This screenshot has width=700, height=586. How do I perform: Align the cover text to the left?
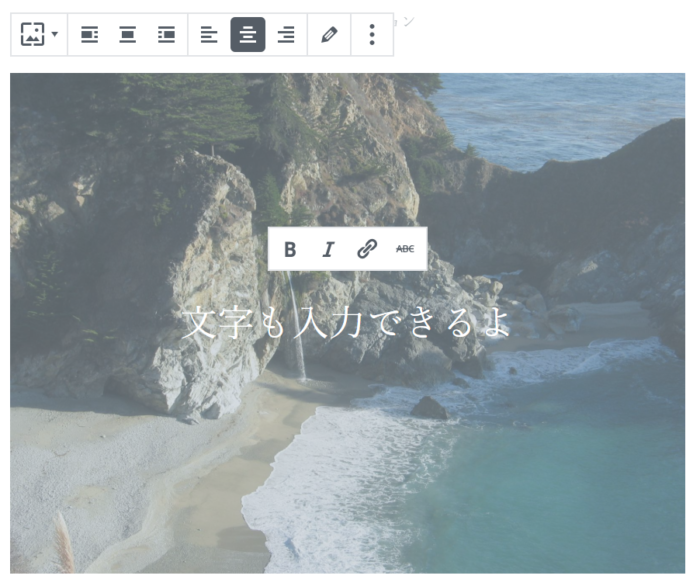tap(208, 35)
